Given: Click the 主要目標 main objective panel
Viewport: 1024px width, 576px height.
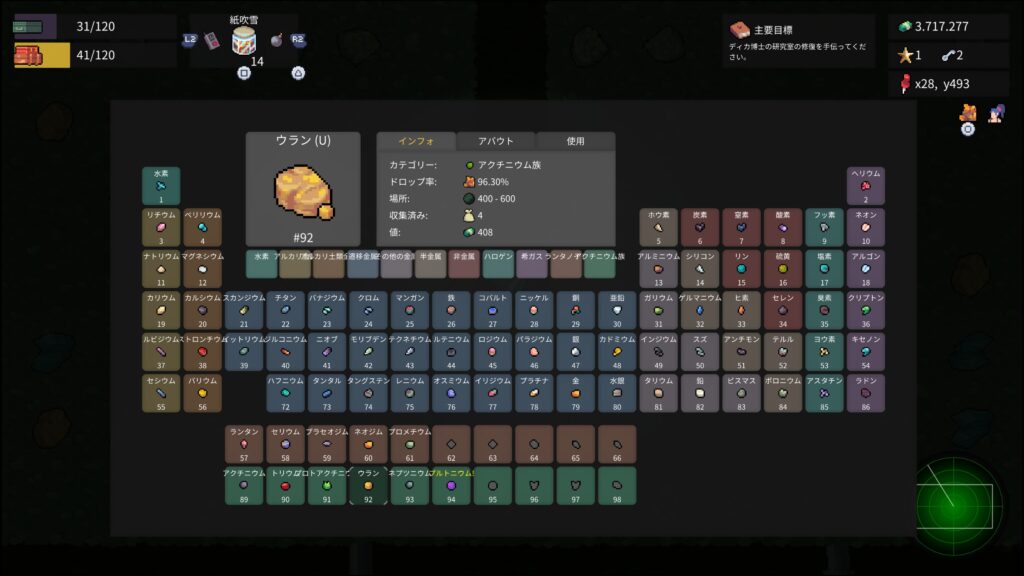Looking at the screenshot, I should 801,41.
